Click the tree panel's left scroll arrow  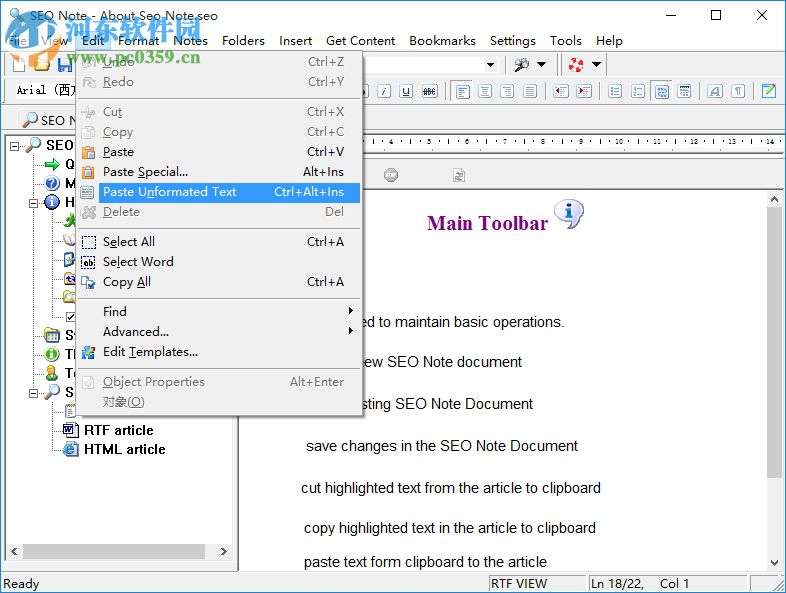point(14,551)
